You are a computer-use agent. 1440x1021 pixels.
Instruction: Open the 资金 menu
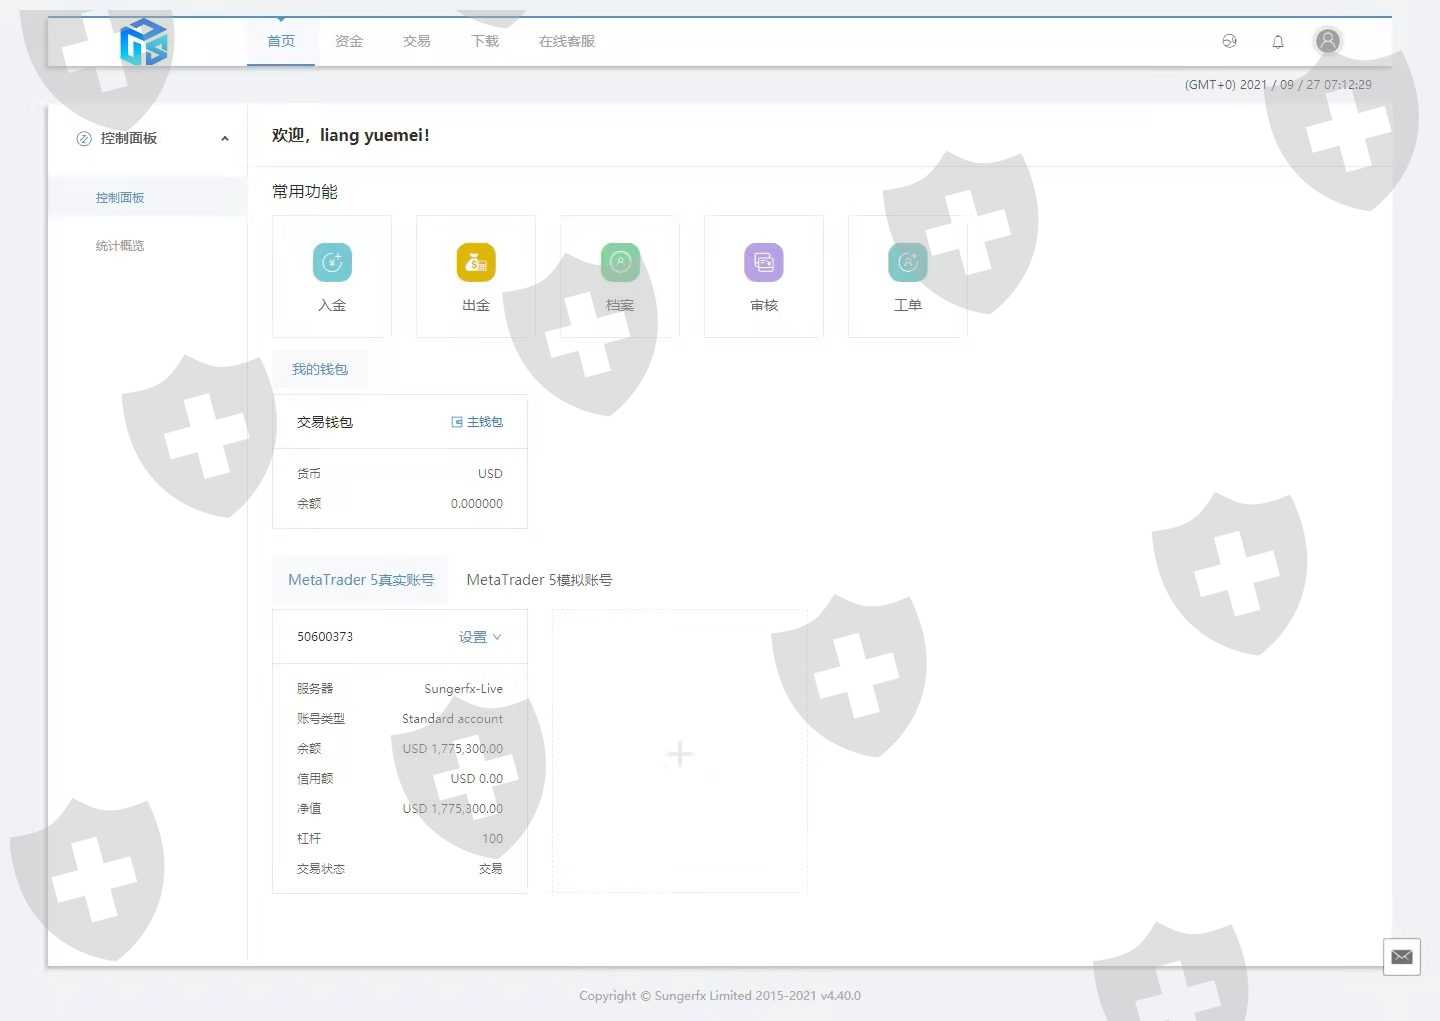349,41
